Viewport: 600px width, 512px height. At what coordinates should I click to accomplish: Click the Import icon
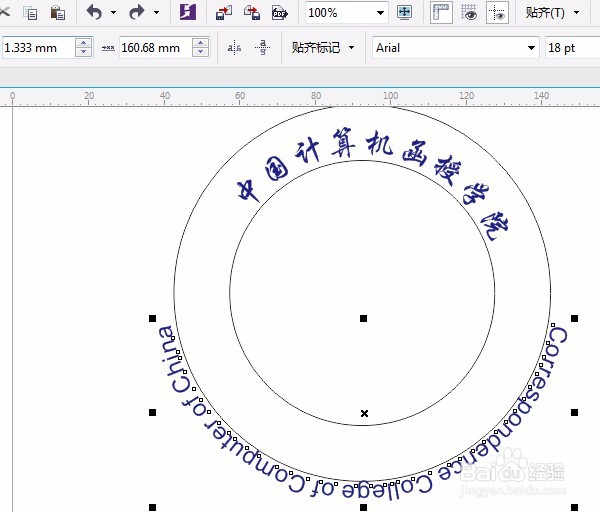click(x=224, y=13)
